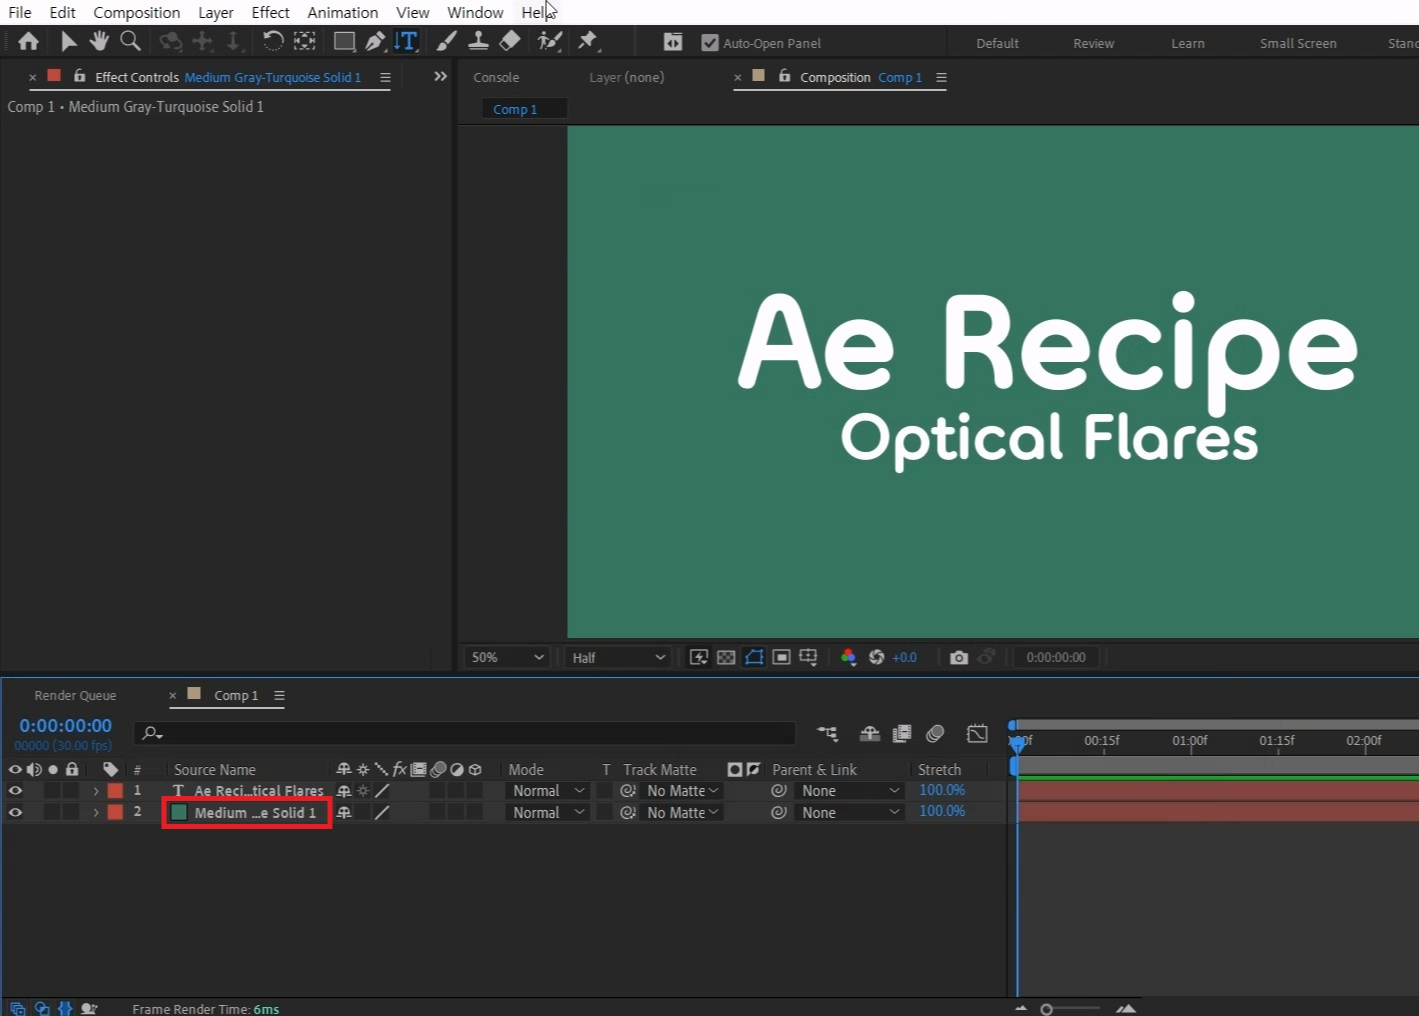Viewport: 1419px width, 1016px height.
Task: Switch to the Review workspace
Action: coord(1093,43)
